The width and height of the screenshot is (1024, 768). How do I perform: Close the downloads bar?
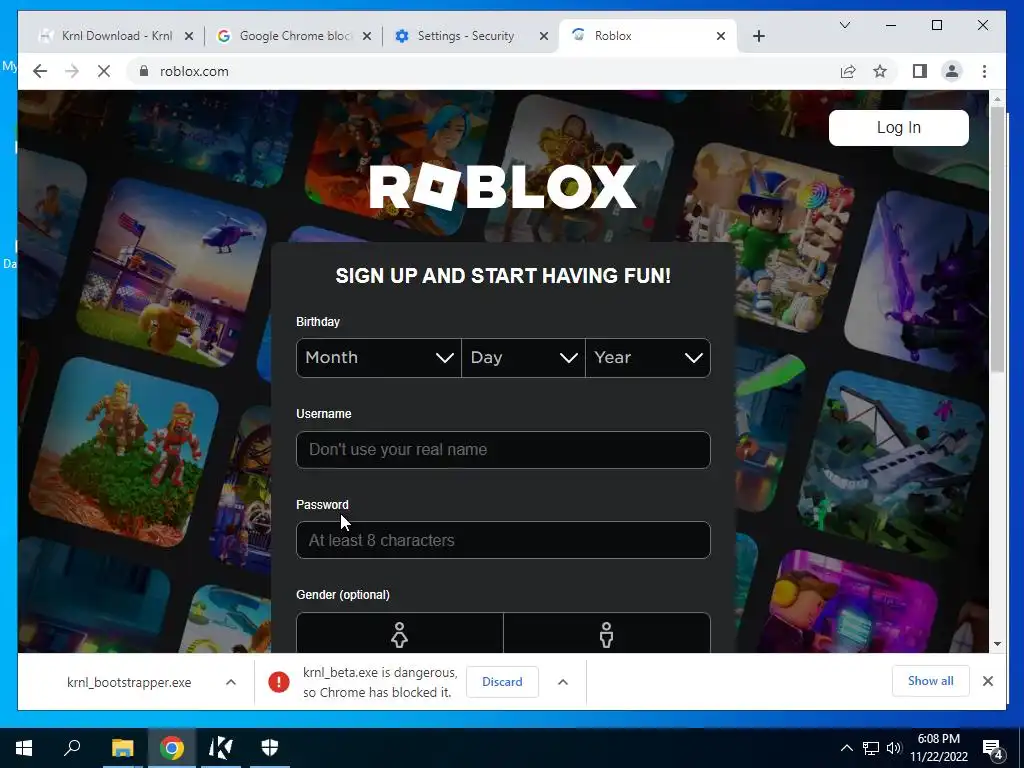coord(988,681)
